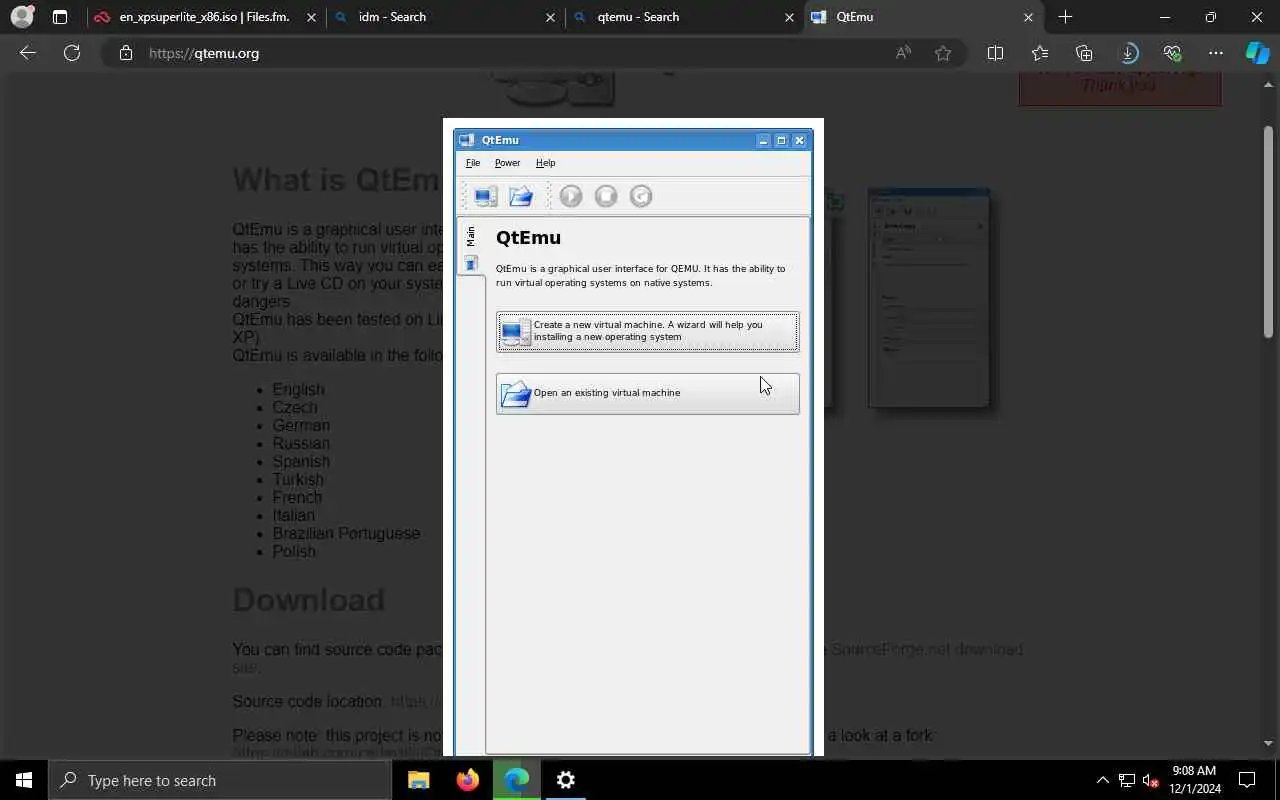This screenshot has width=1280, height=800.
Task: Open File Explorer from the taskbar
Action: tap(419, 780)
